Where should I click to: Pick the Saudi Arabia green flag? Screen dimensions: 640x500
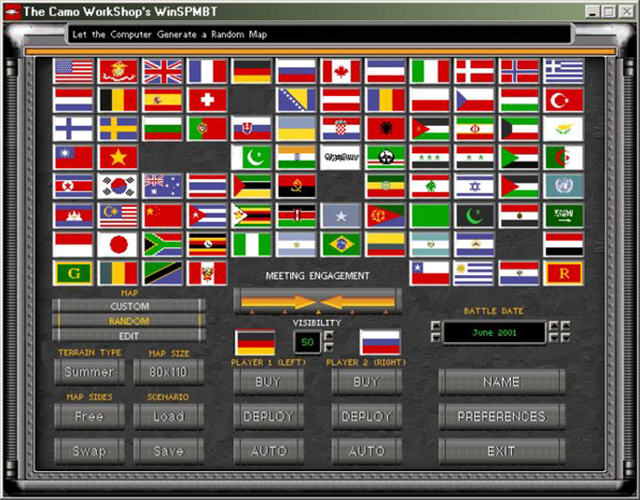coord(563,216)
